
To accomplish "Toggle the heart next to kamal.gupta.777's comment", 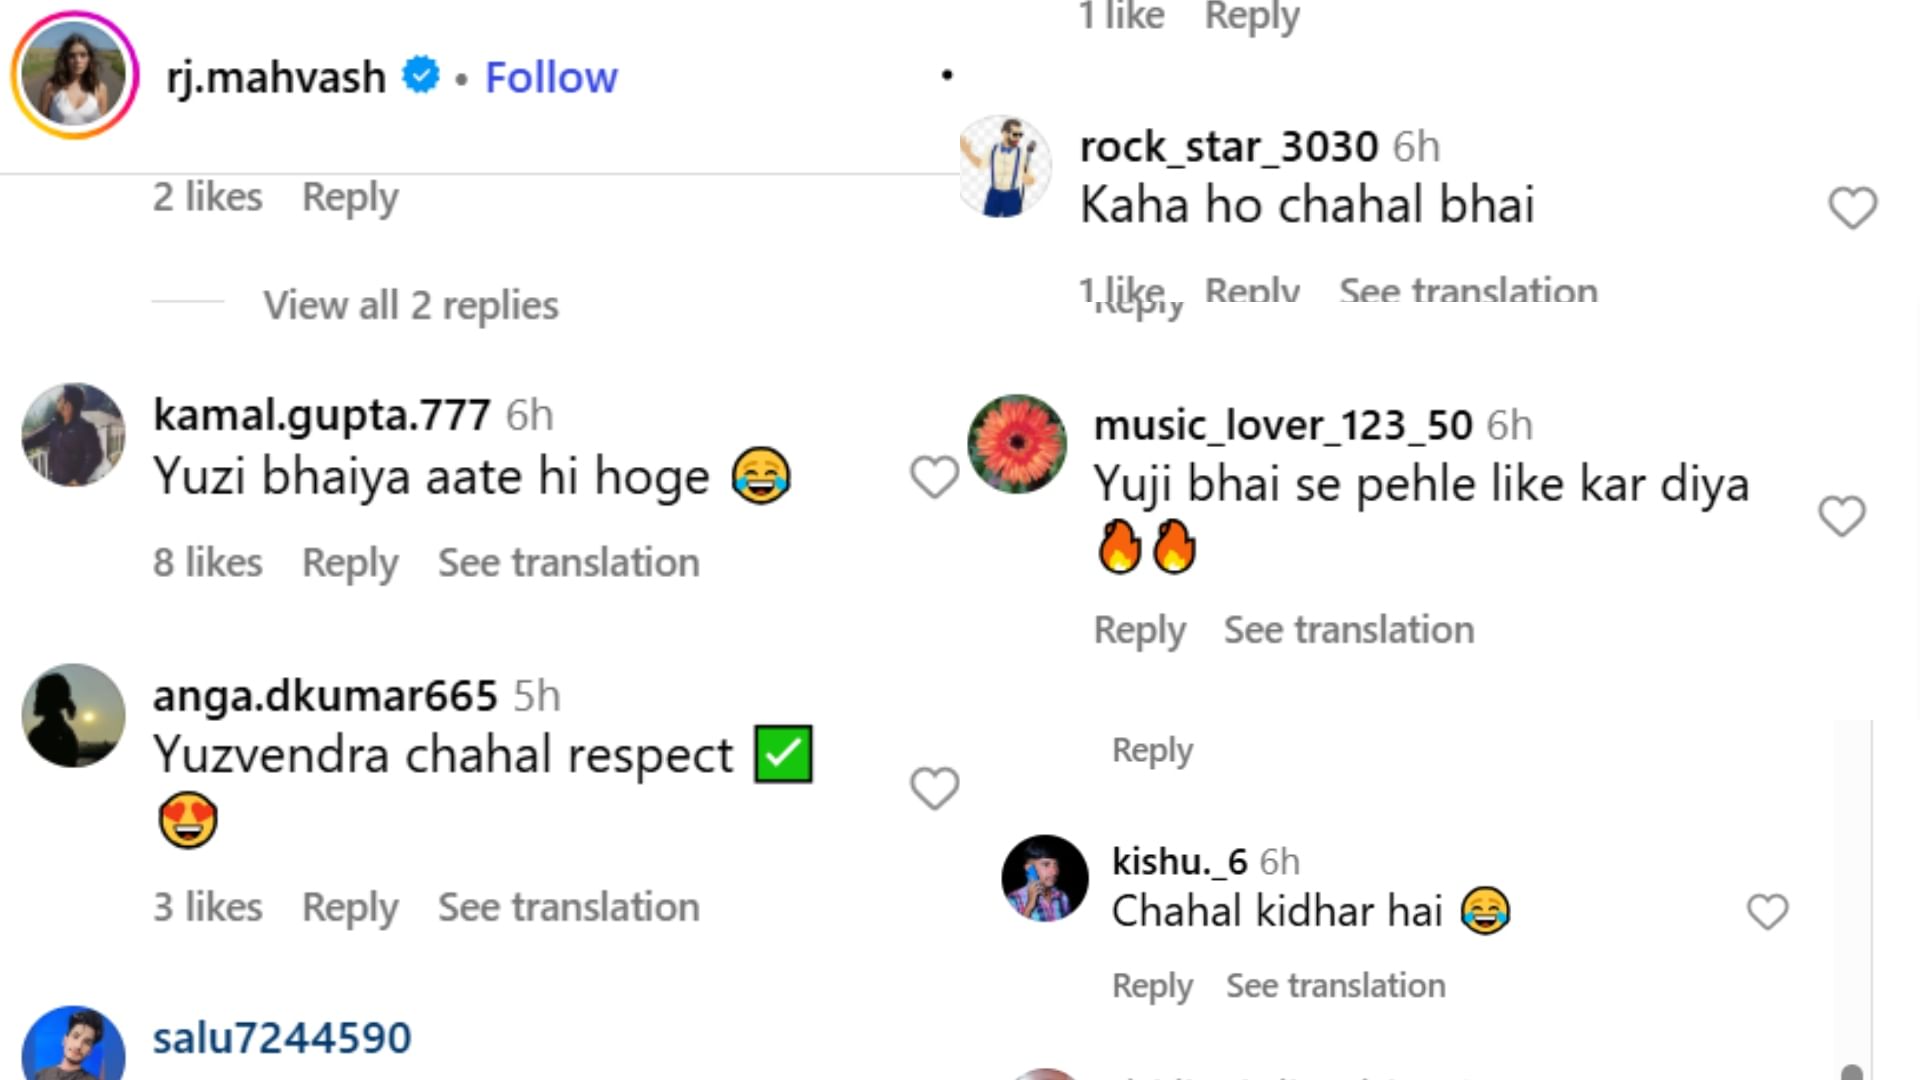I will [933, 479].
